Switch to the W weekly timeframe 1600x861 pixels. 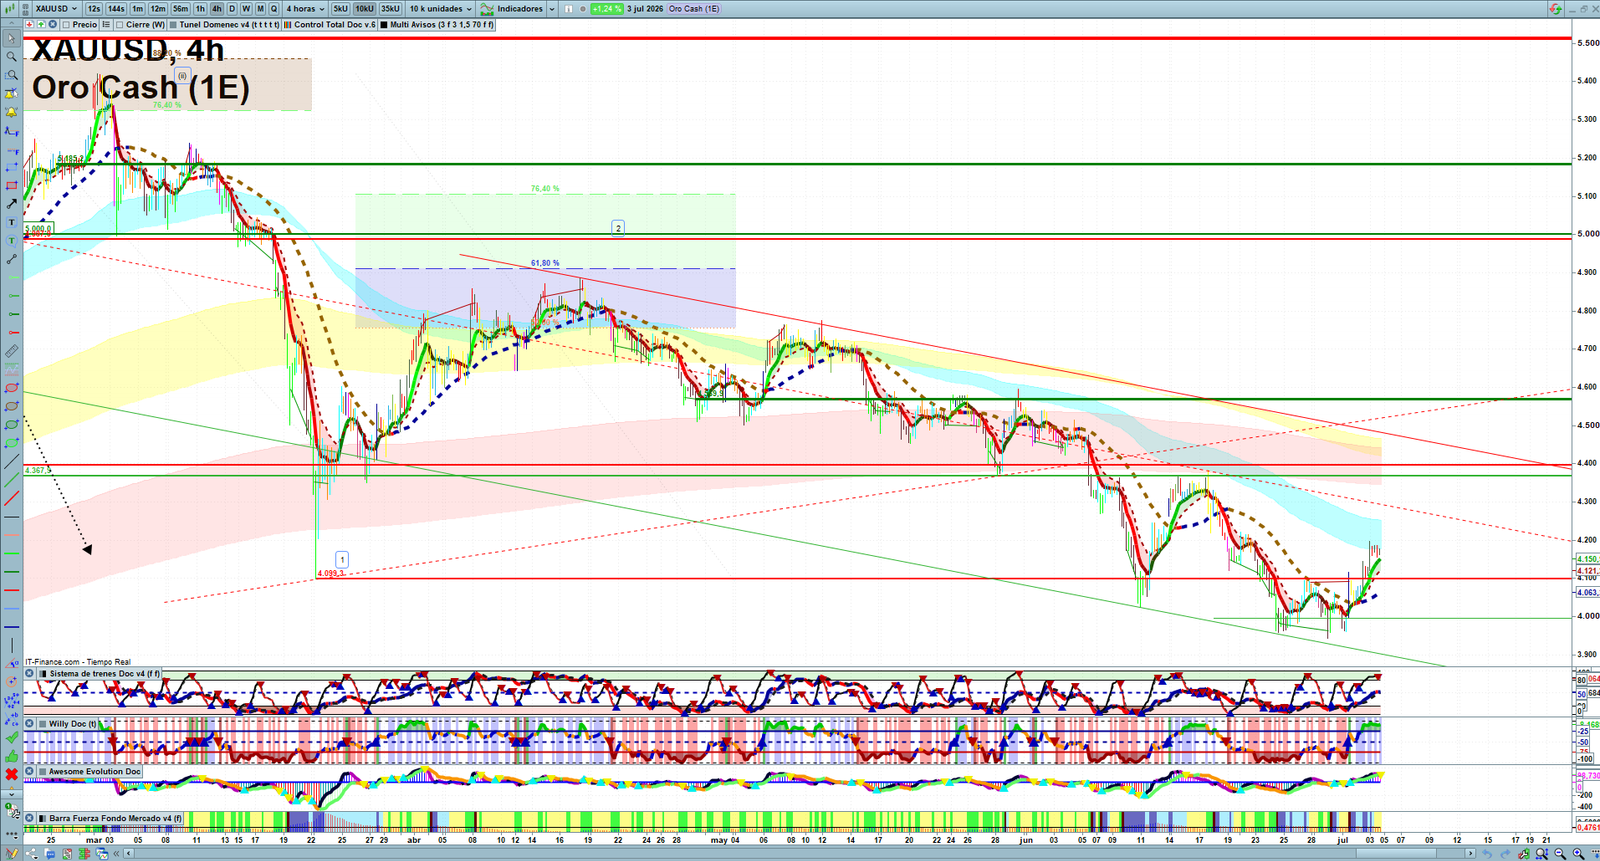click(x=246, y=8)
